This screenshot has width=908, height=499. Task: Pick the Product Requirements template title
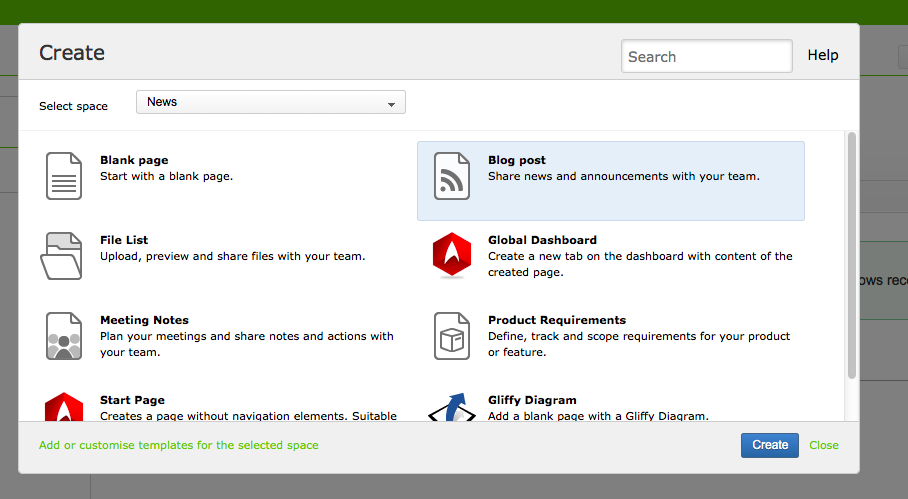pyautogui.click(x=556, y=320)
